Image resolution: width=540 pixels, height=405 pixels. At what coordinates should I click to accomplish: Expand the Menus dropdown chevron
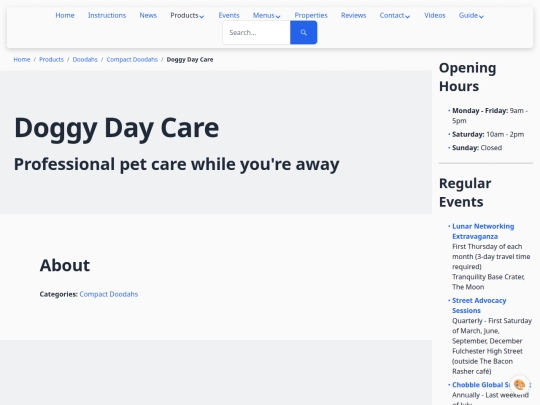[278, 16]
